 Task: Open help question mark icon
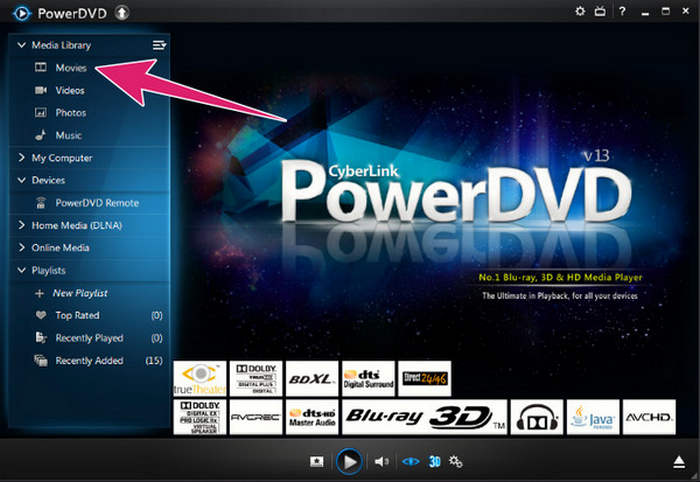(622, 11)
